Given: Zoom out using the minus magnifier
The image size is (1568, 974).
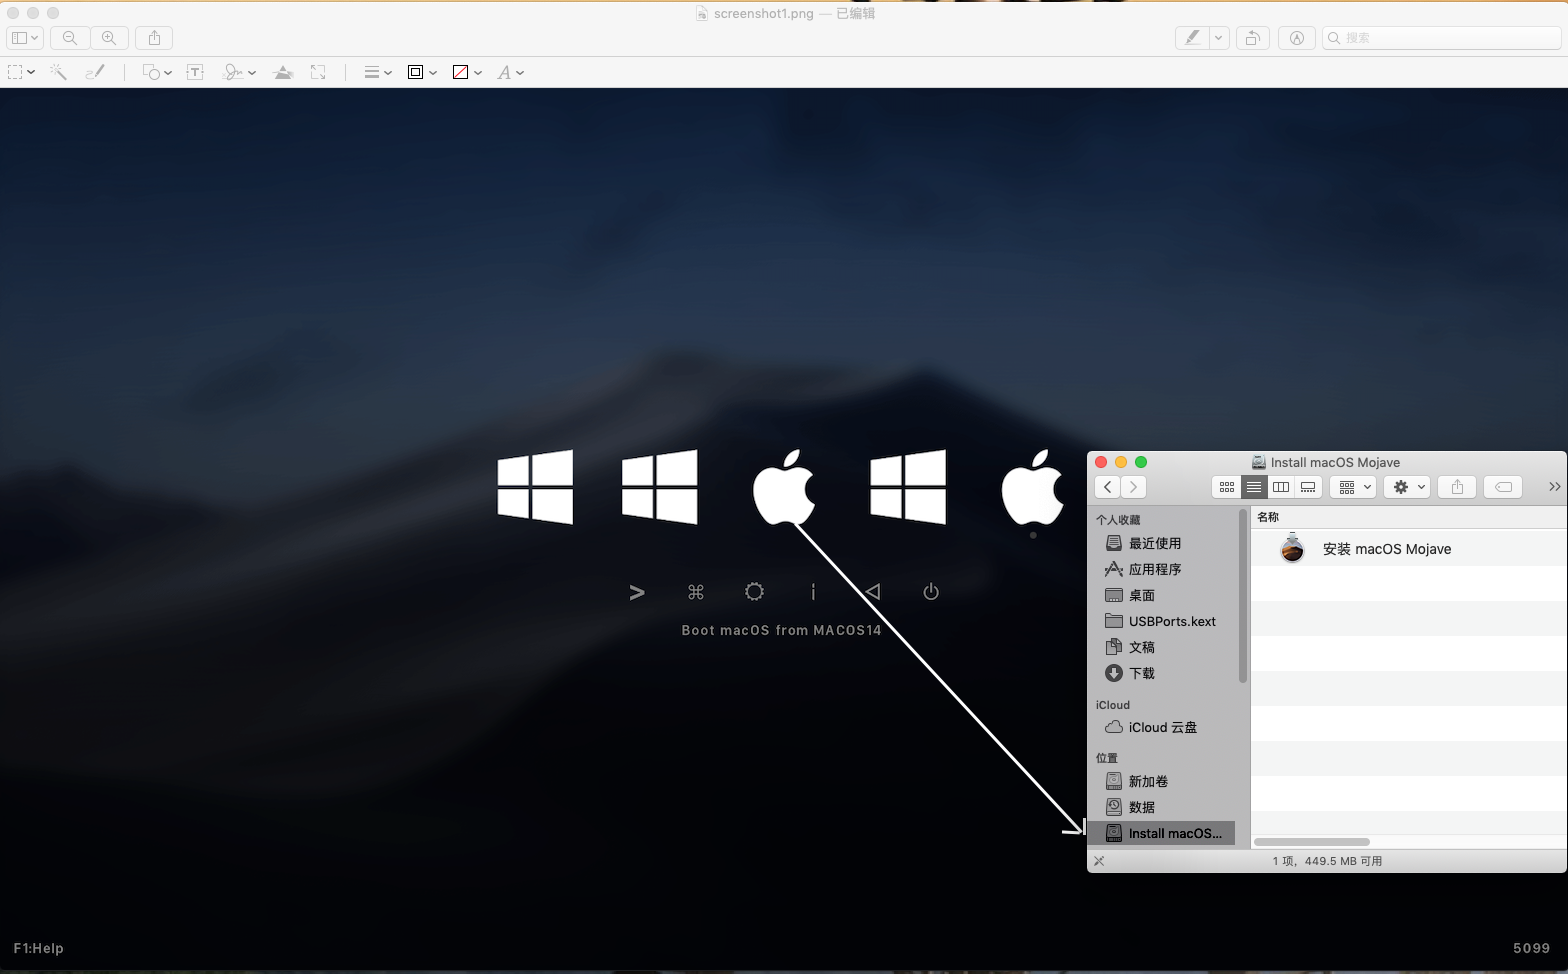Looking at the screenshot, I should [x=70, y=38].
